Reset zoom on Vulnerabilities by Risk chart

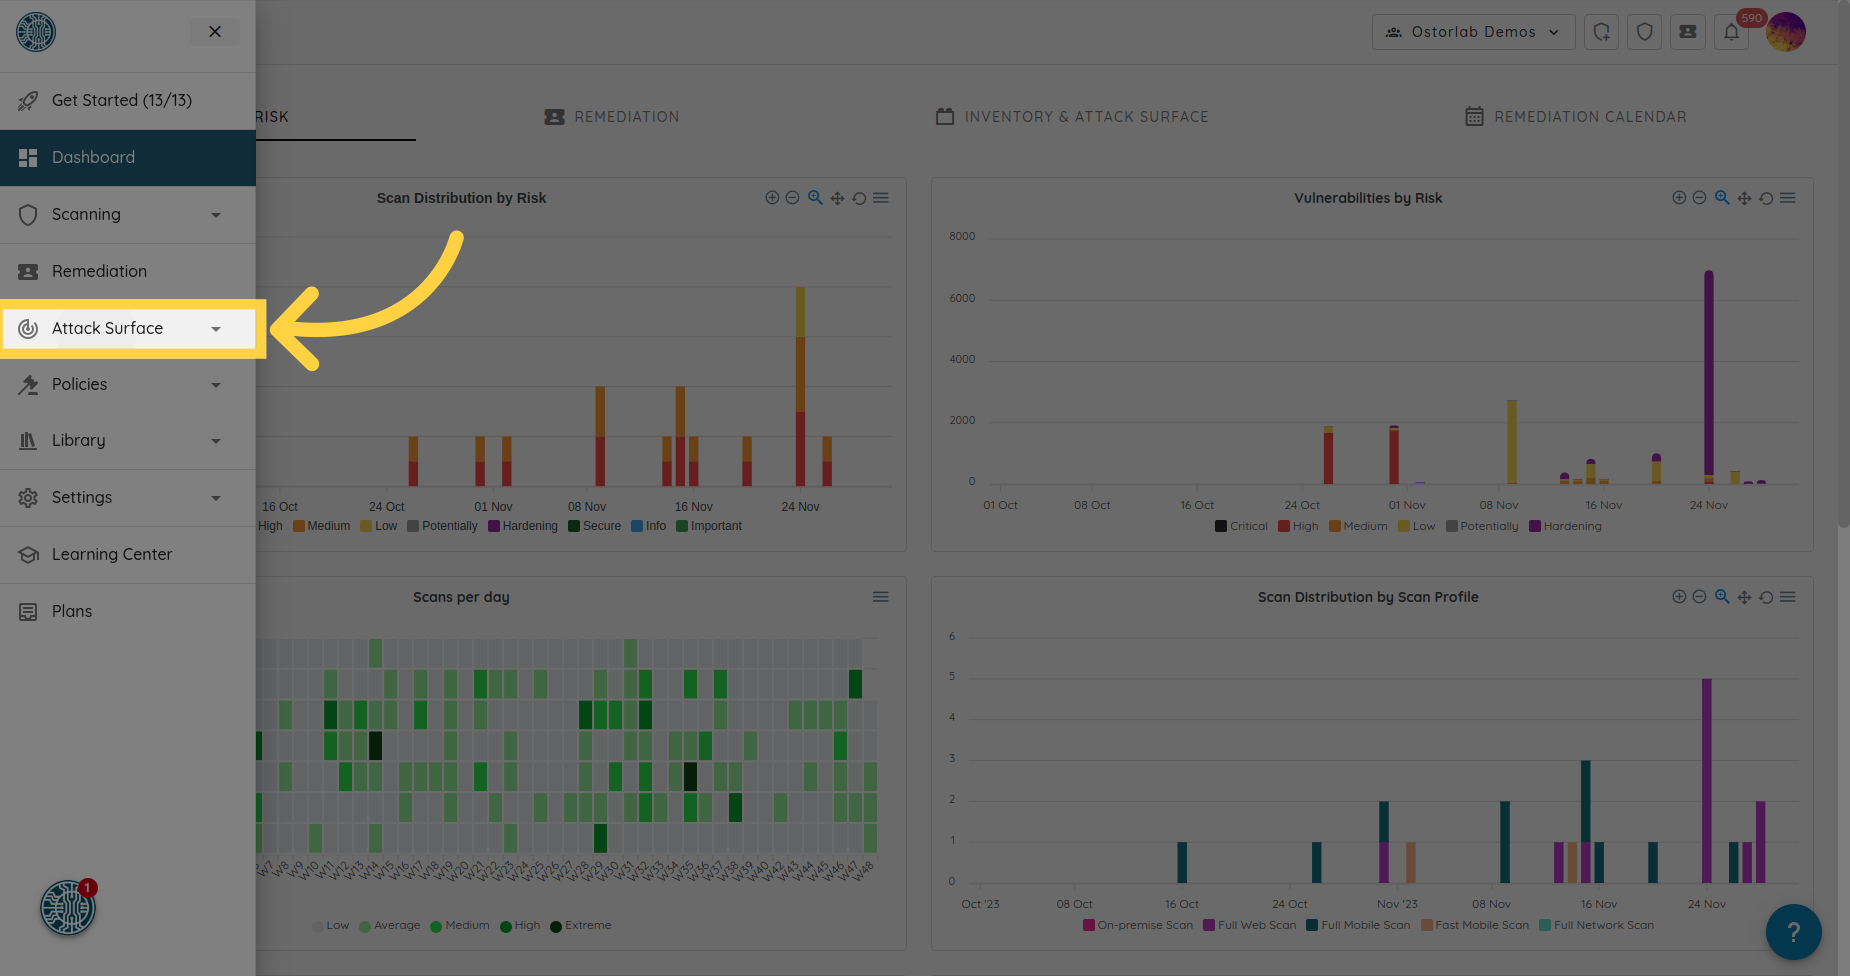tap(1766, 198)
